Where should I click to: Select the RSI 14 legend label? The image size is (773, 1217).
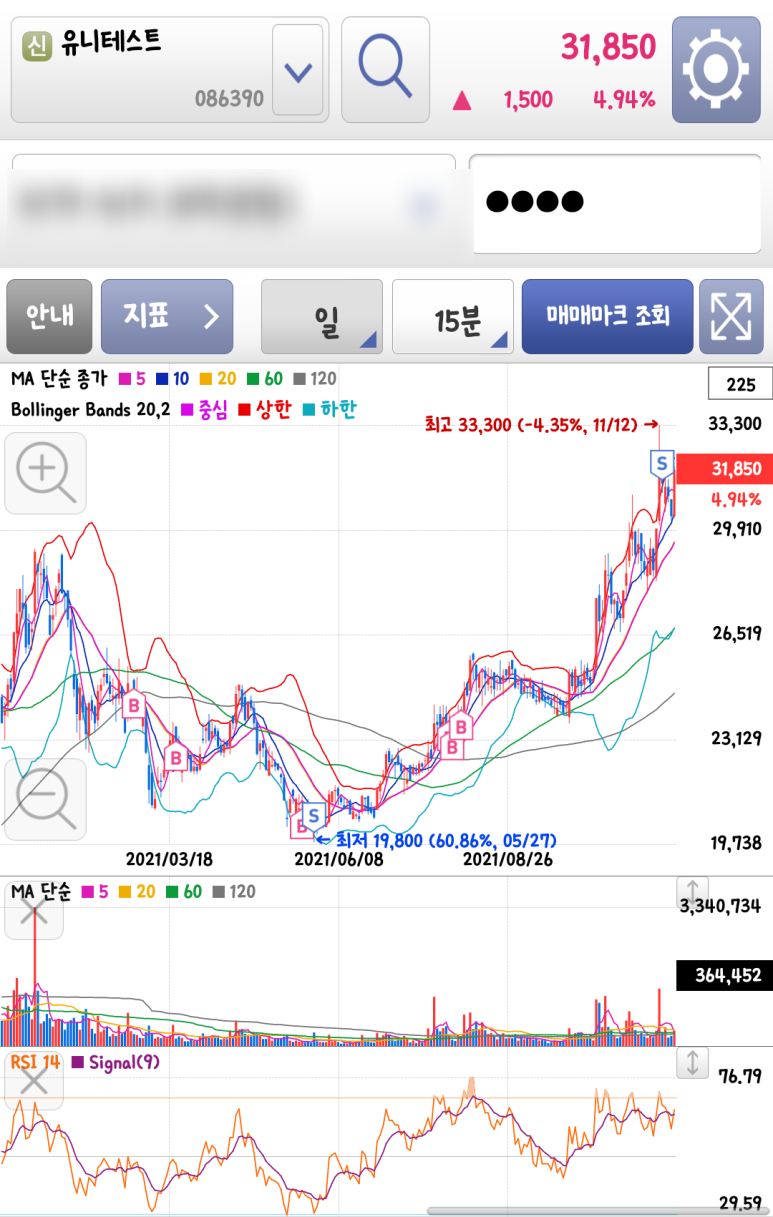35,1062
